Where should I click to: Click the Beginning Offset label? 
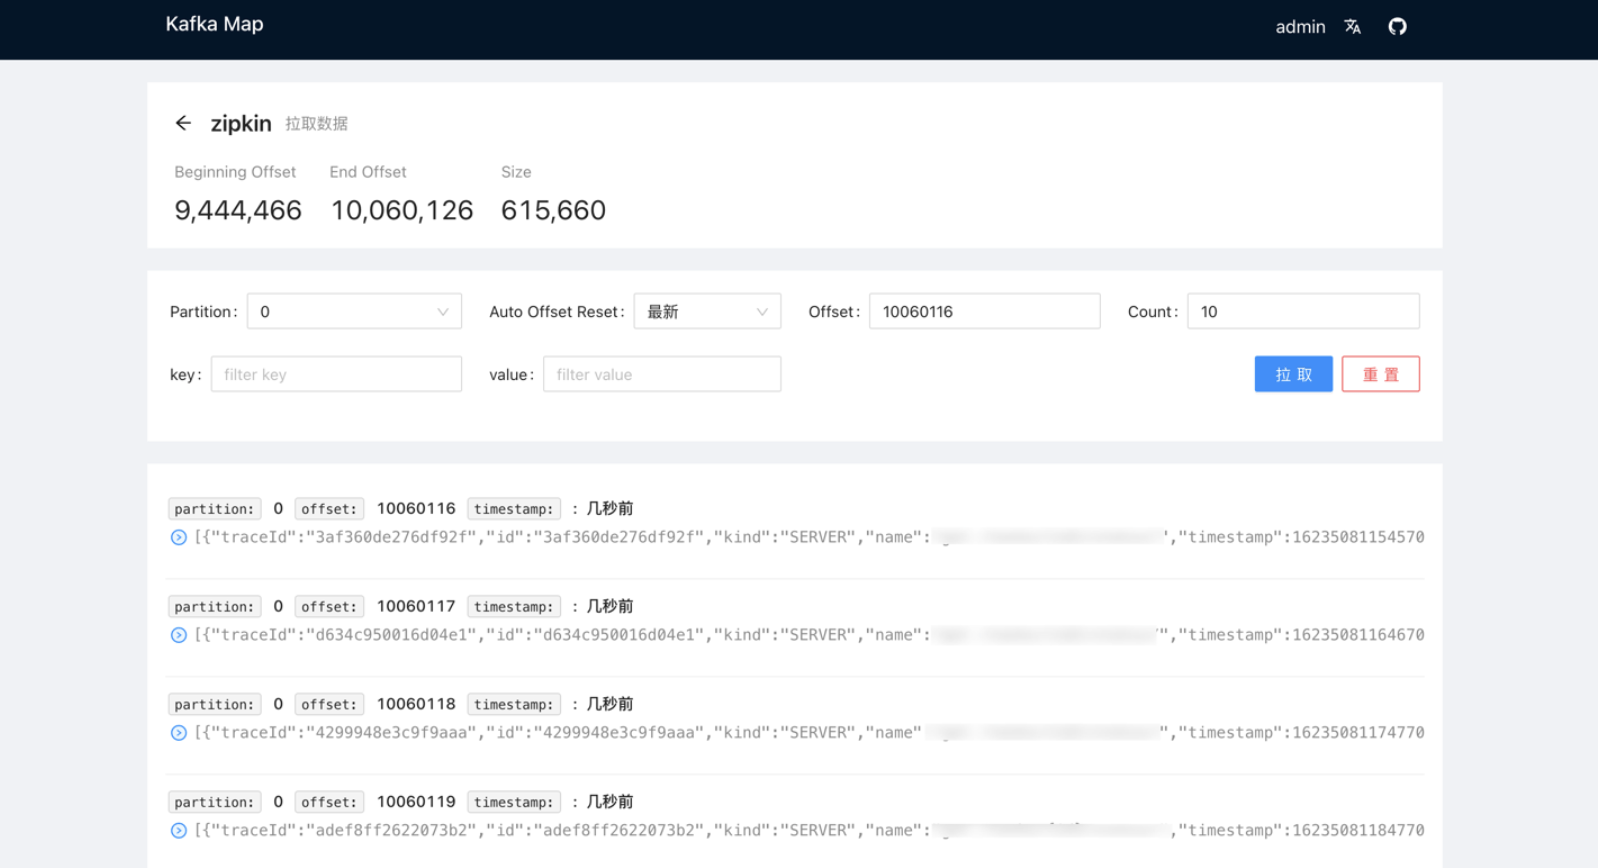pyautogui.click(x=235, y=172)
